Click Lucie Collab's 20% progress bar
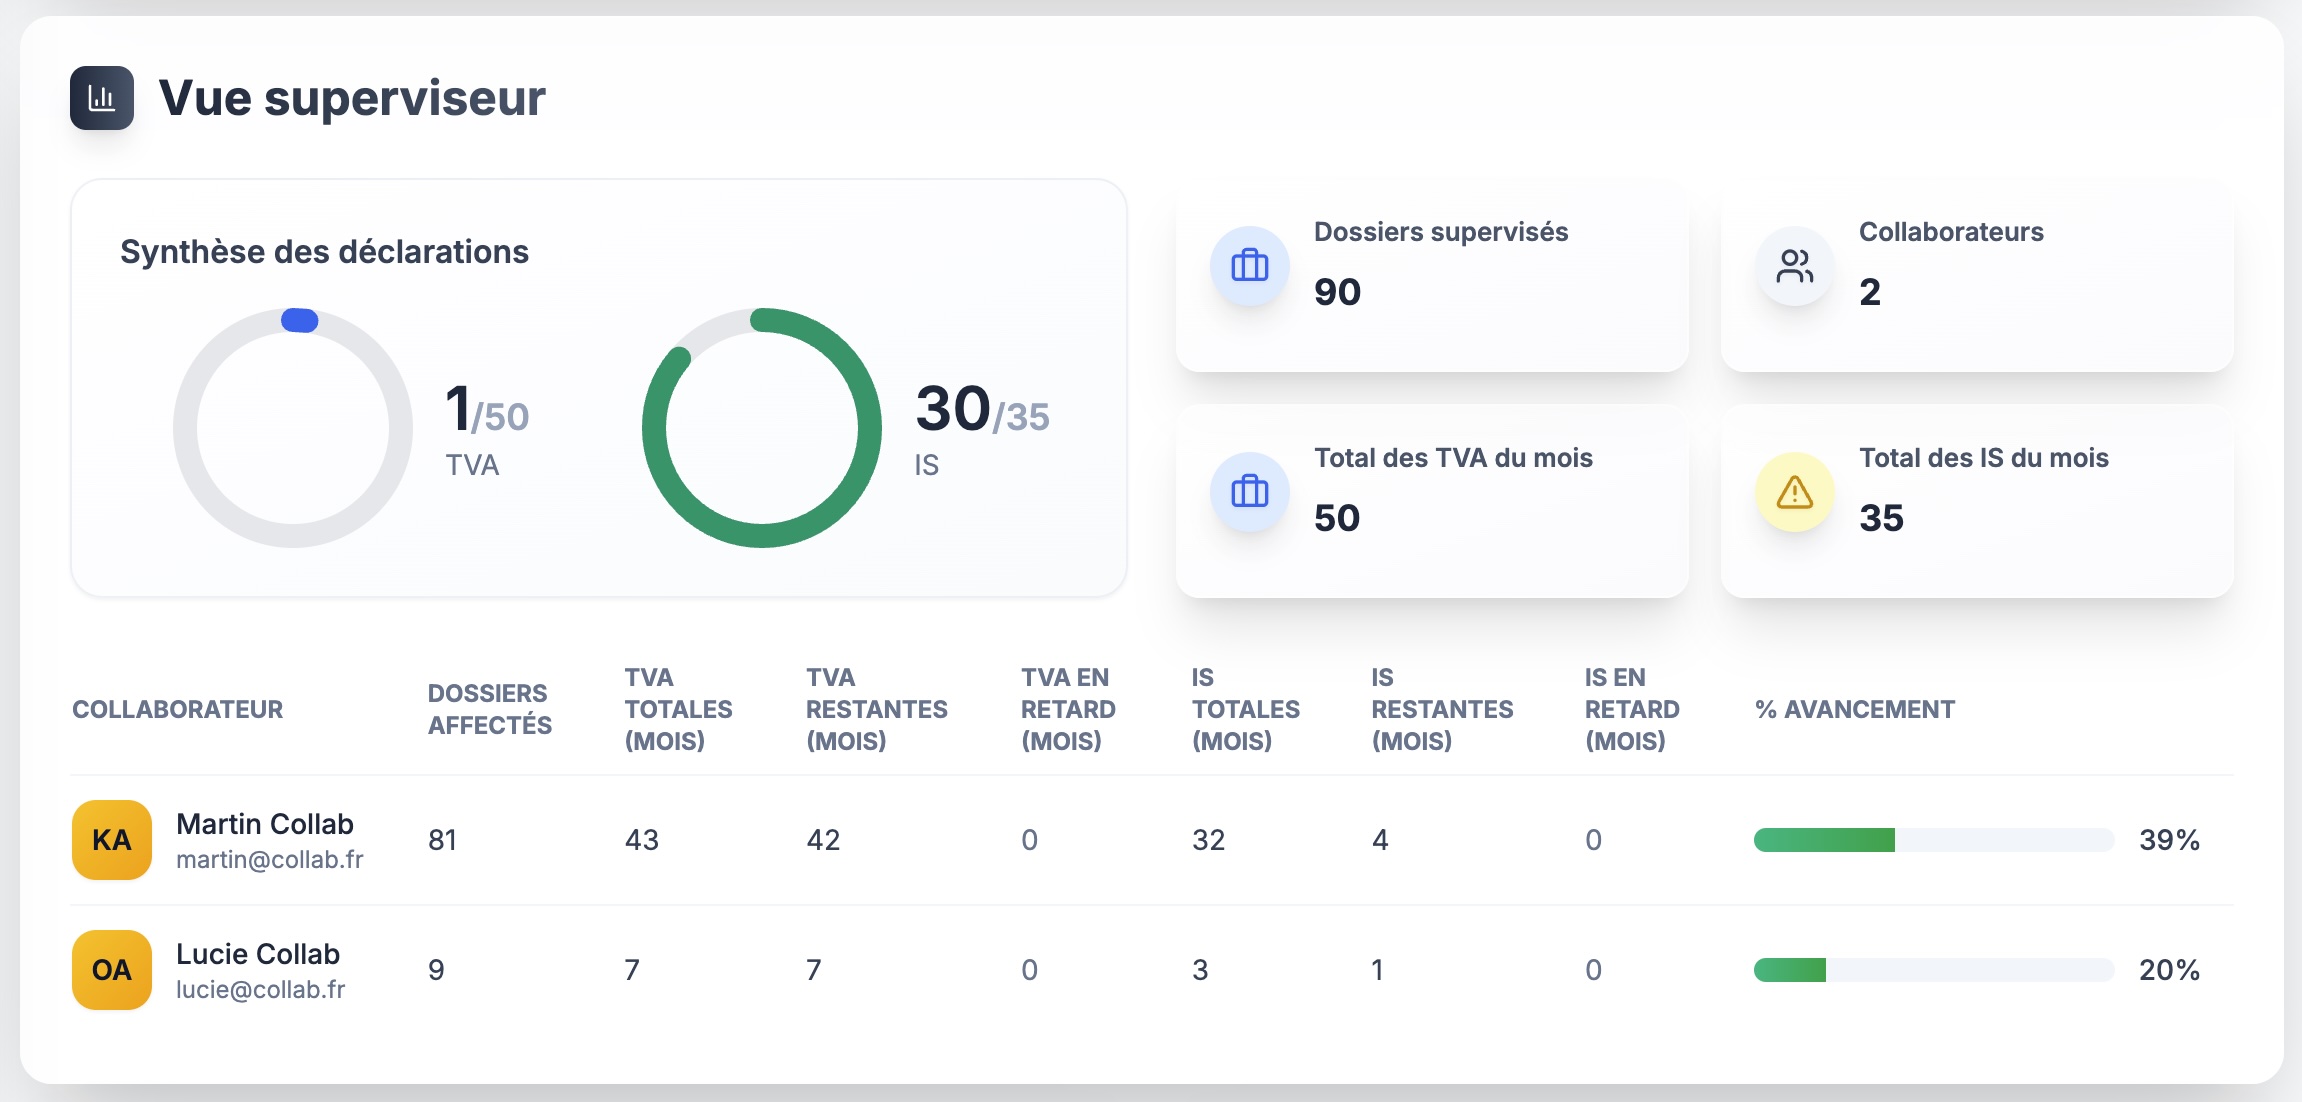 1932,970
